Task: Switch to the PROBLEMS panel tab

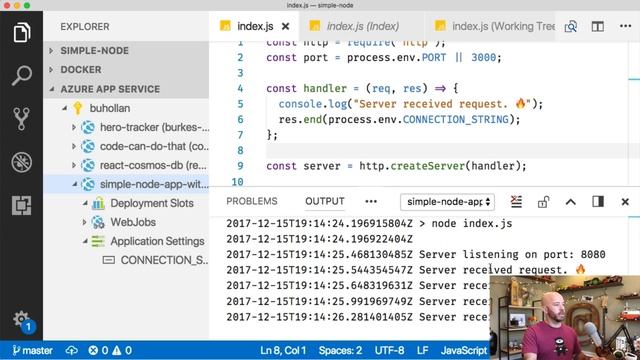Action: click(x=252, y=201)
